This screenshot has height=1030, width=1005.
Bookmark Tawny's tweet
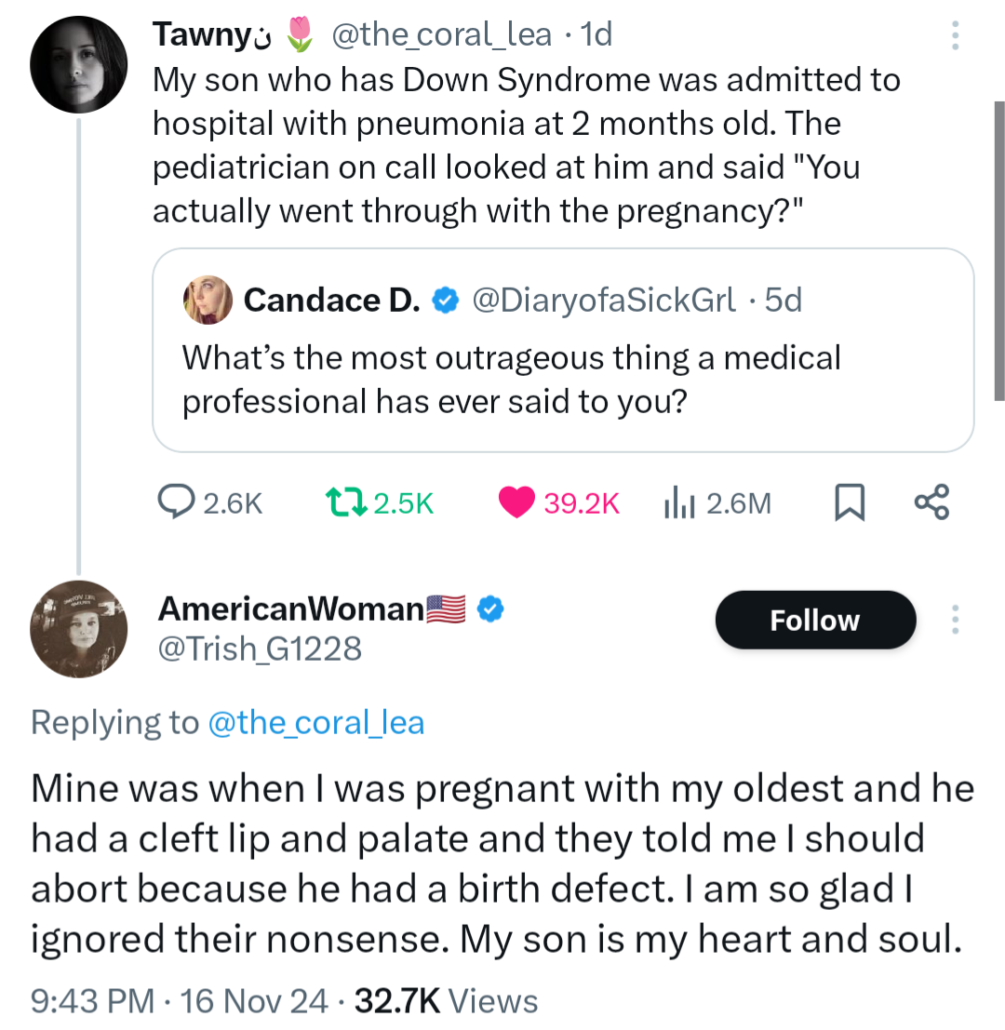(x=849, y=503)
